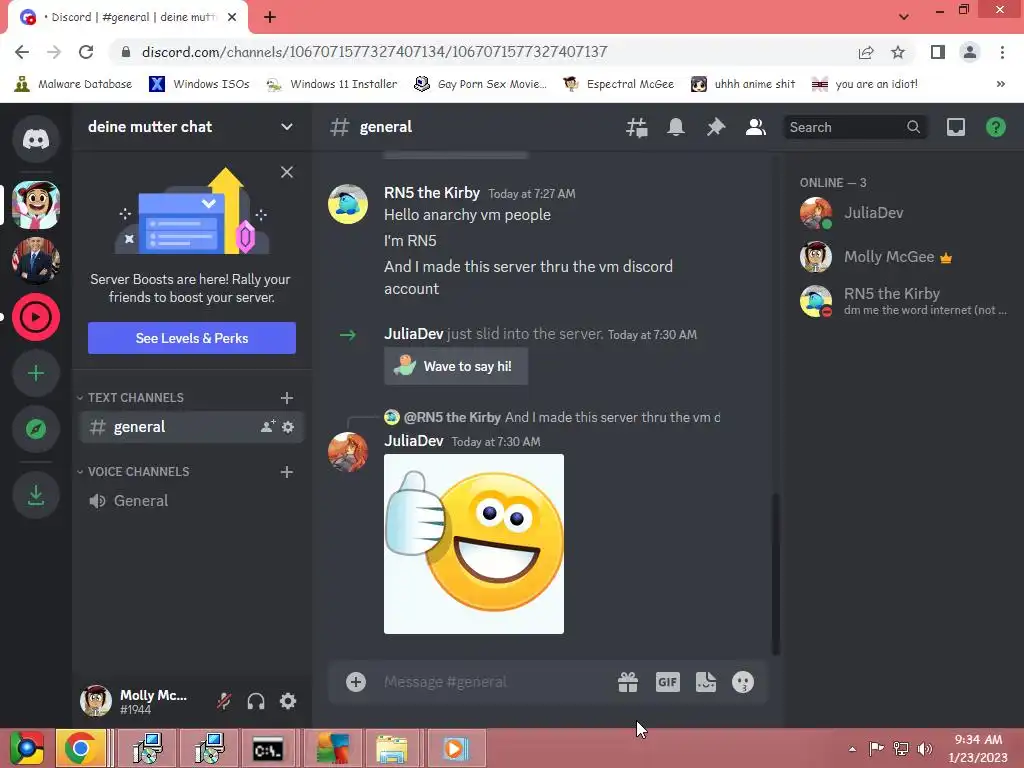The image size is (1024, 768).
Task: Add a server with the plus icon
Action: coord(36,373)
